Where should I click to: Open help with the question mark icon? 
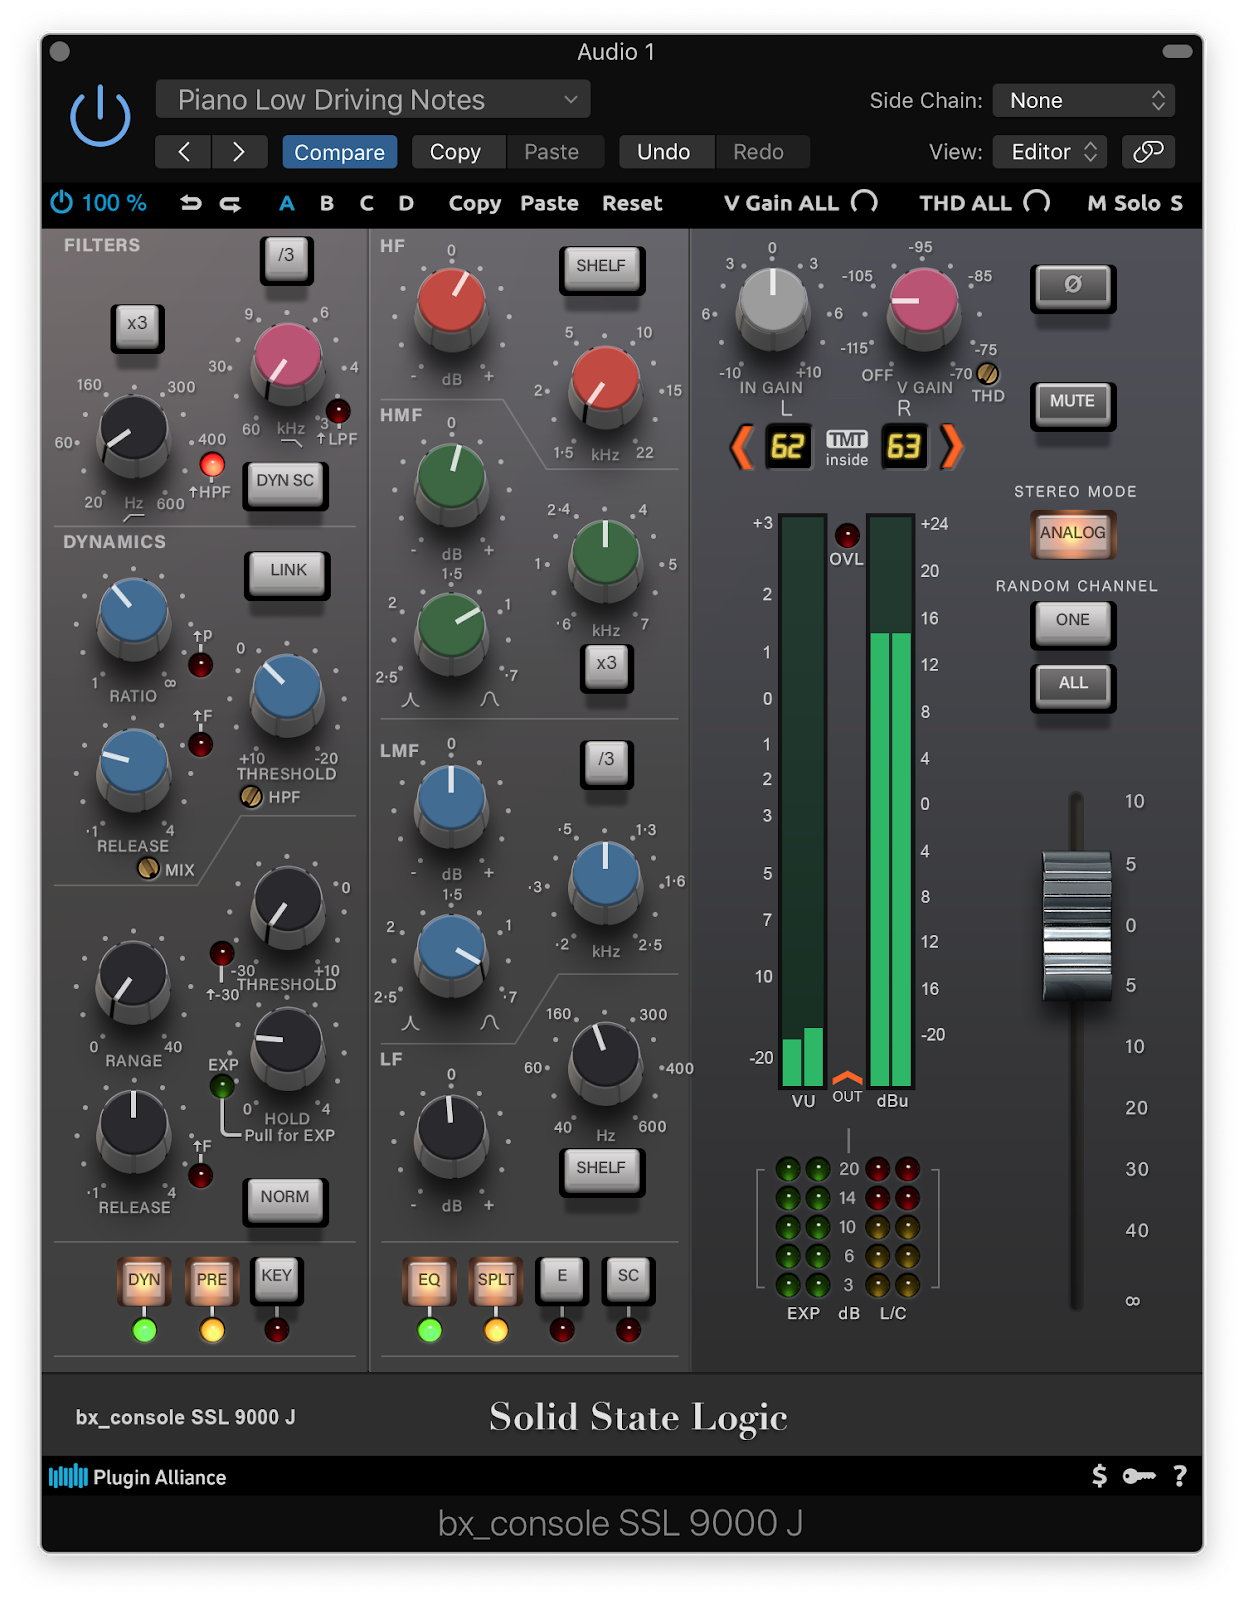1180,1476
